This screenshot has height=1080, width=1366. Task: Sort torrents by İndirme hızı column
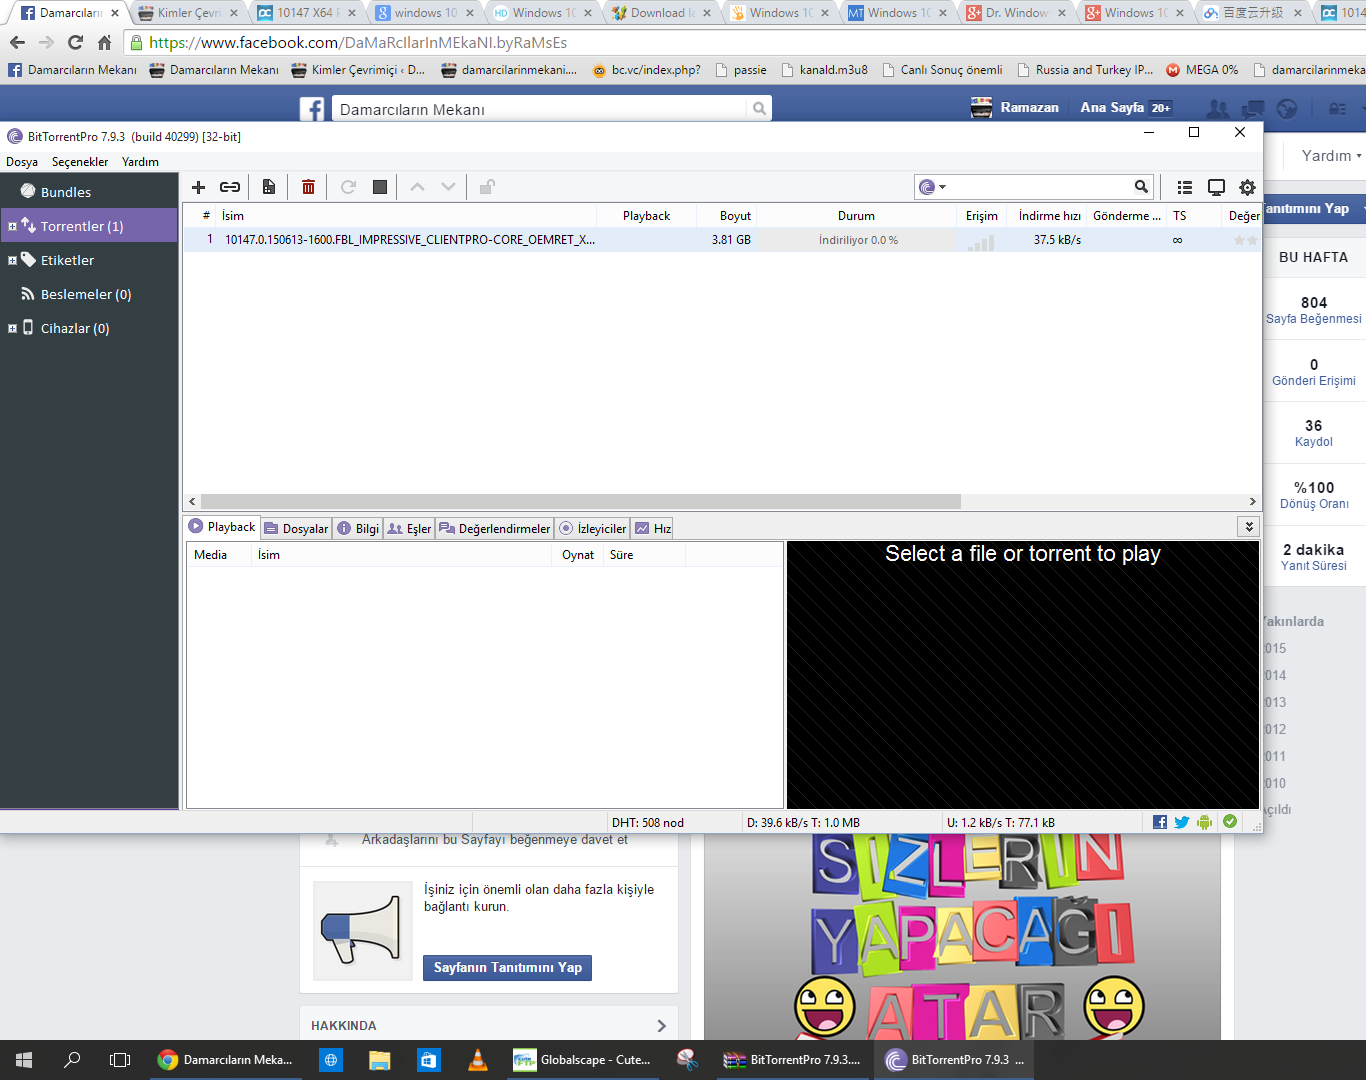(x=1049, y=216)
